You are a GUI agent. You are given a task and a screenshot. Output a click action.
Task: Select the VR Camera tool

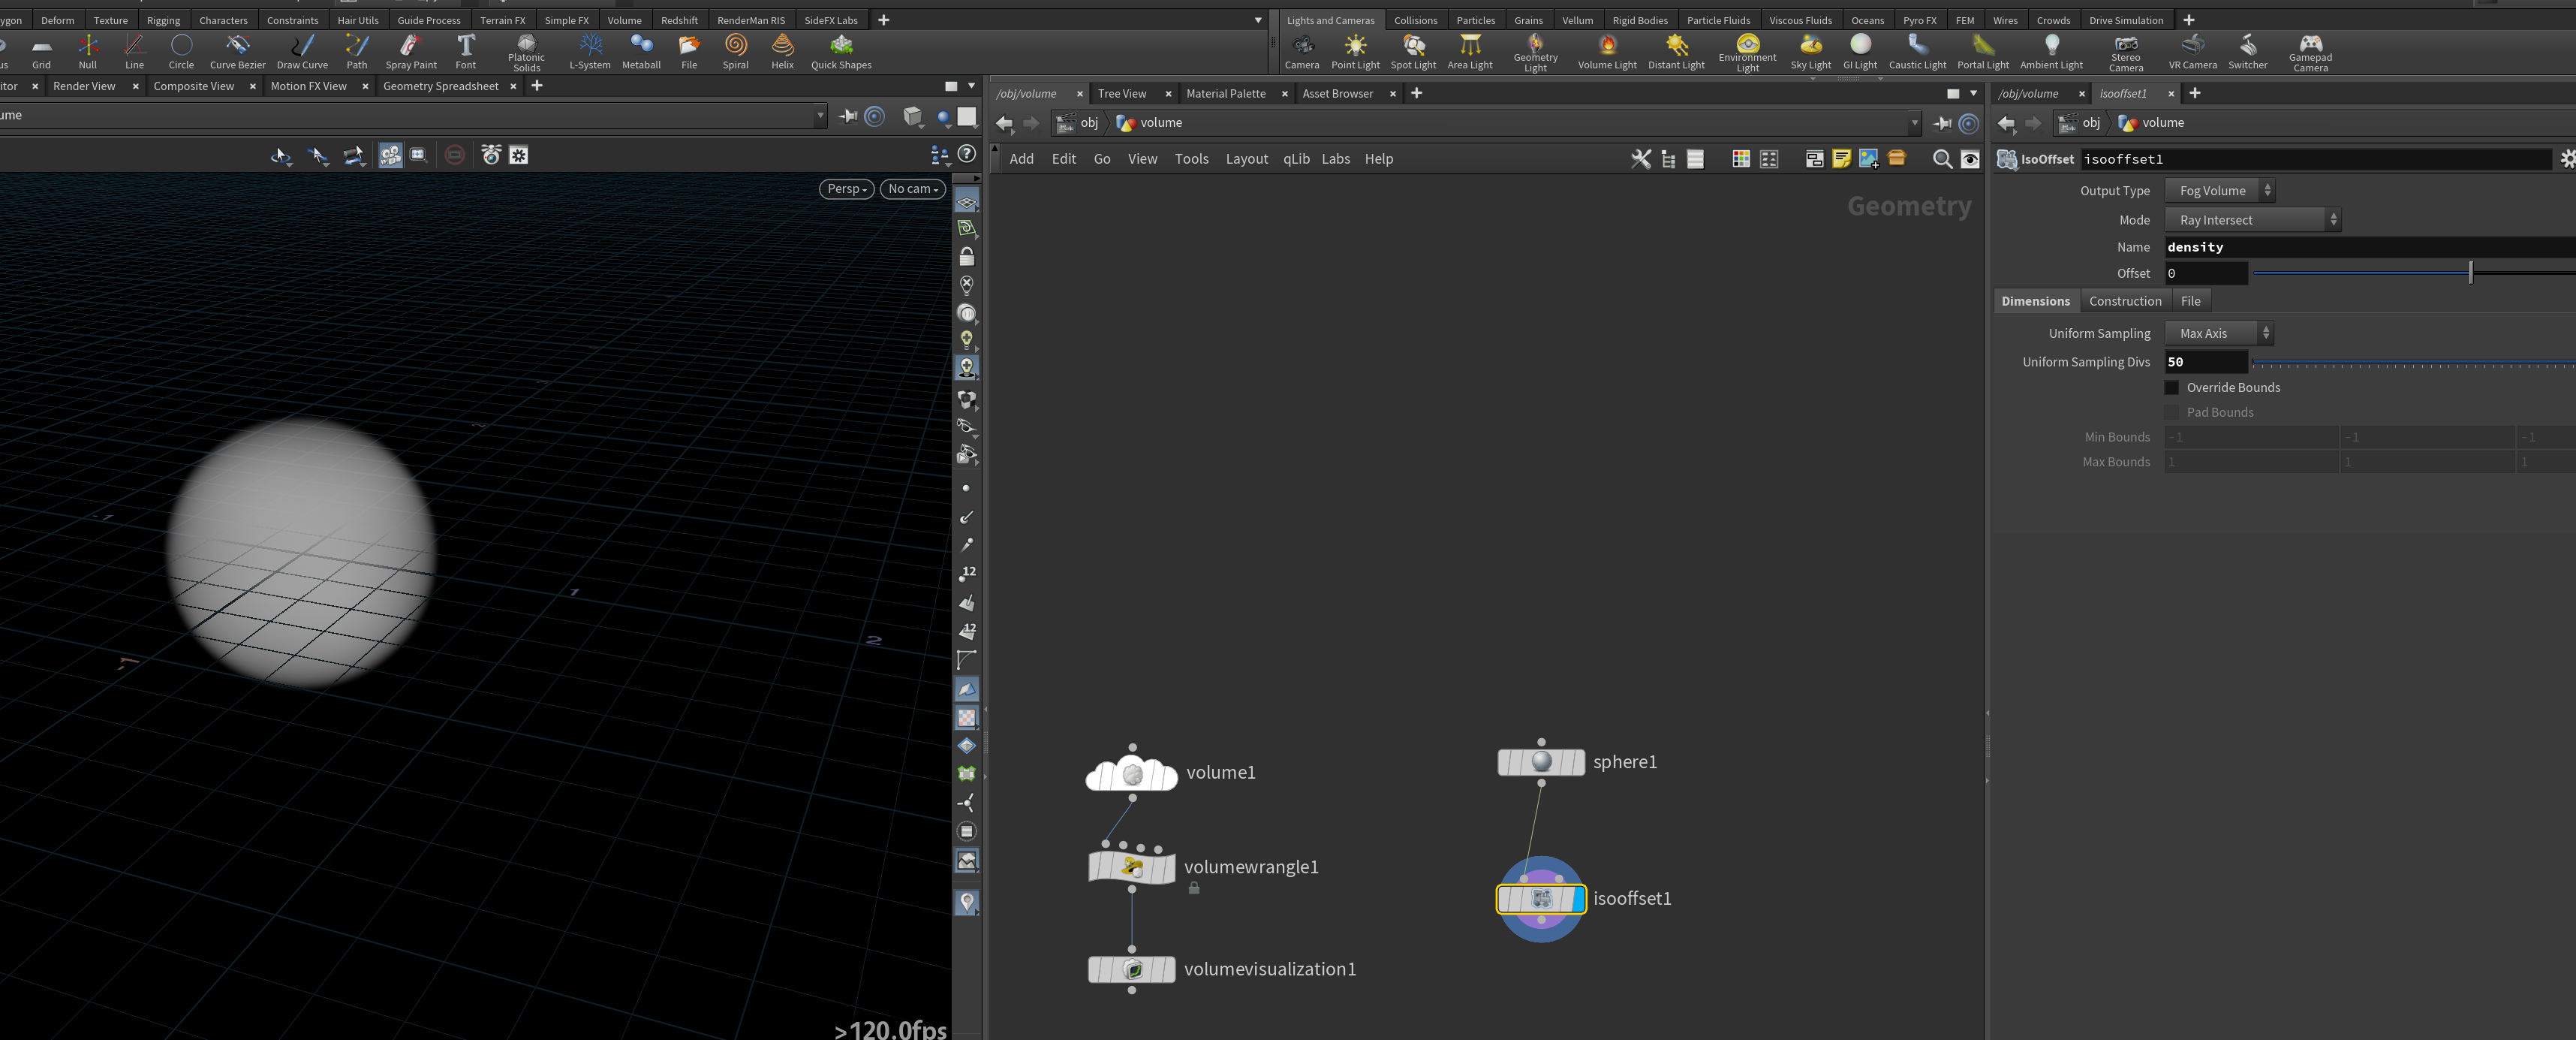2192,52
